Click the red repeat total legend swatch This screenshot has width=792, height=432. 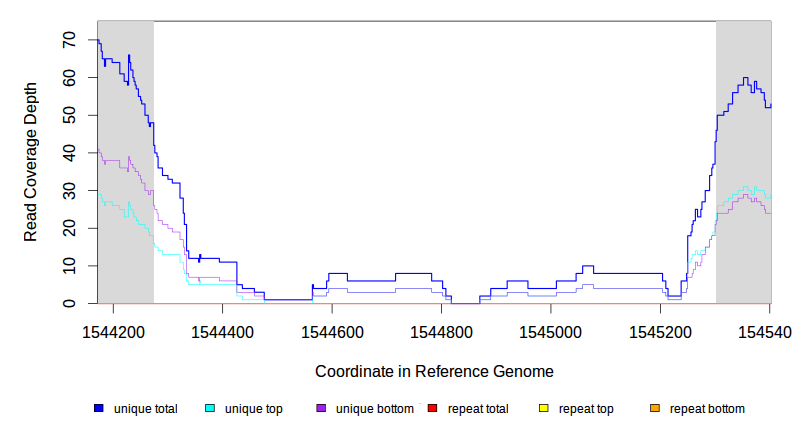(432, 409)
